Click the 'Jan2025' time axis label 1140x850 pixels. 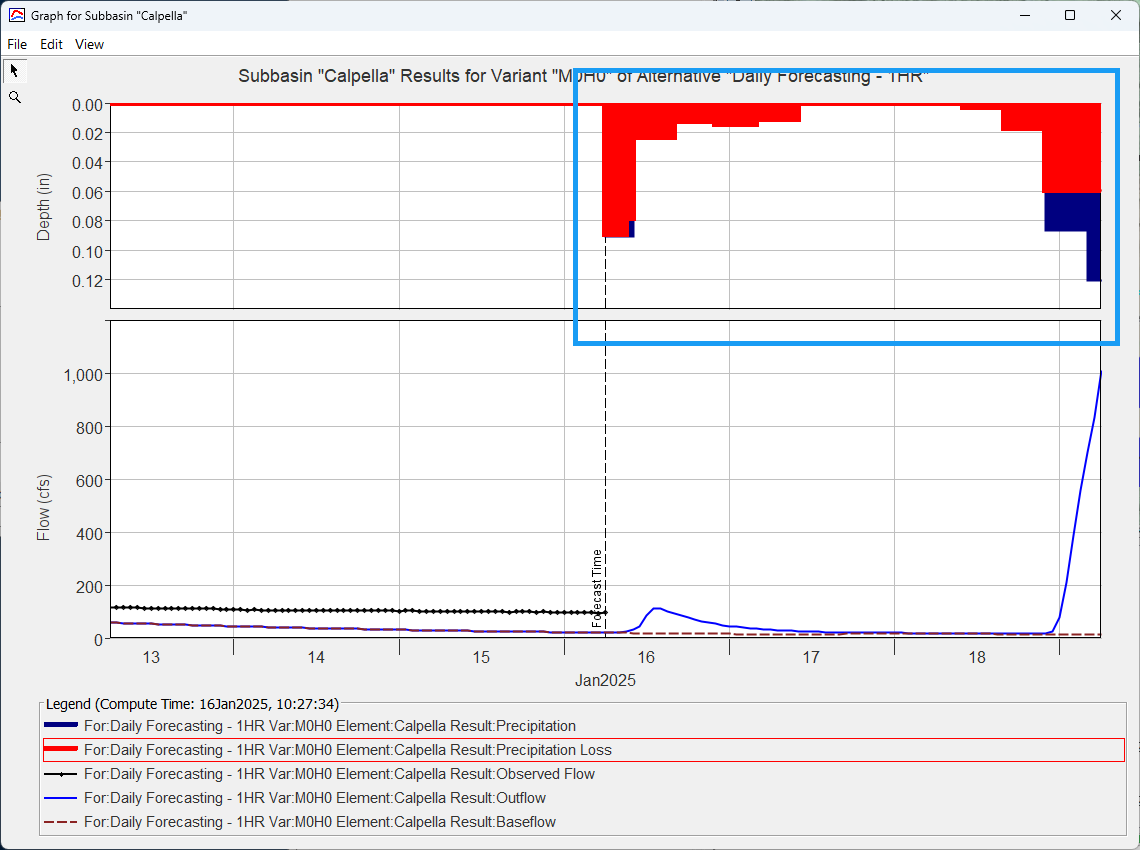605,680
